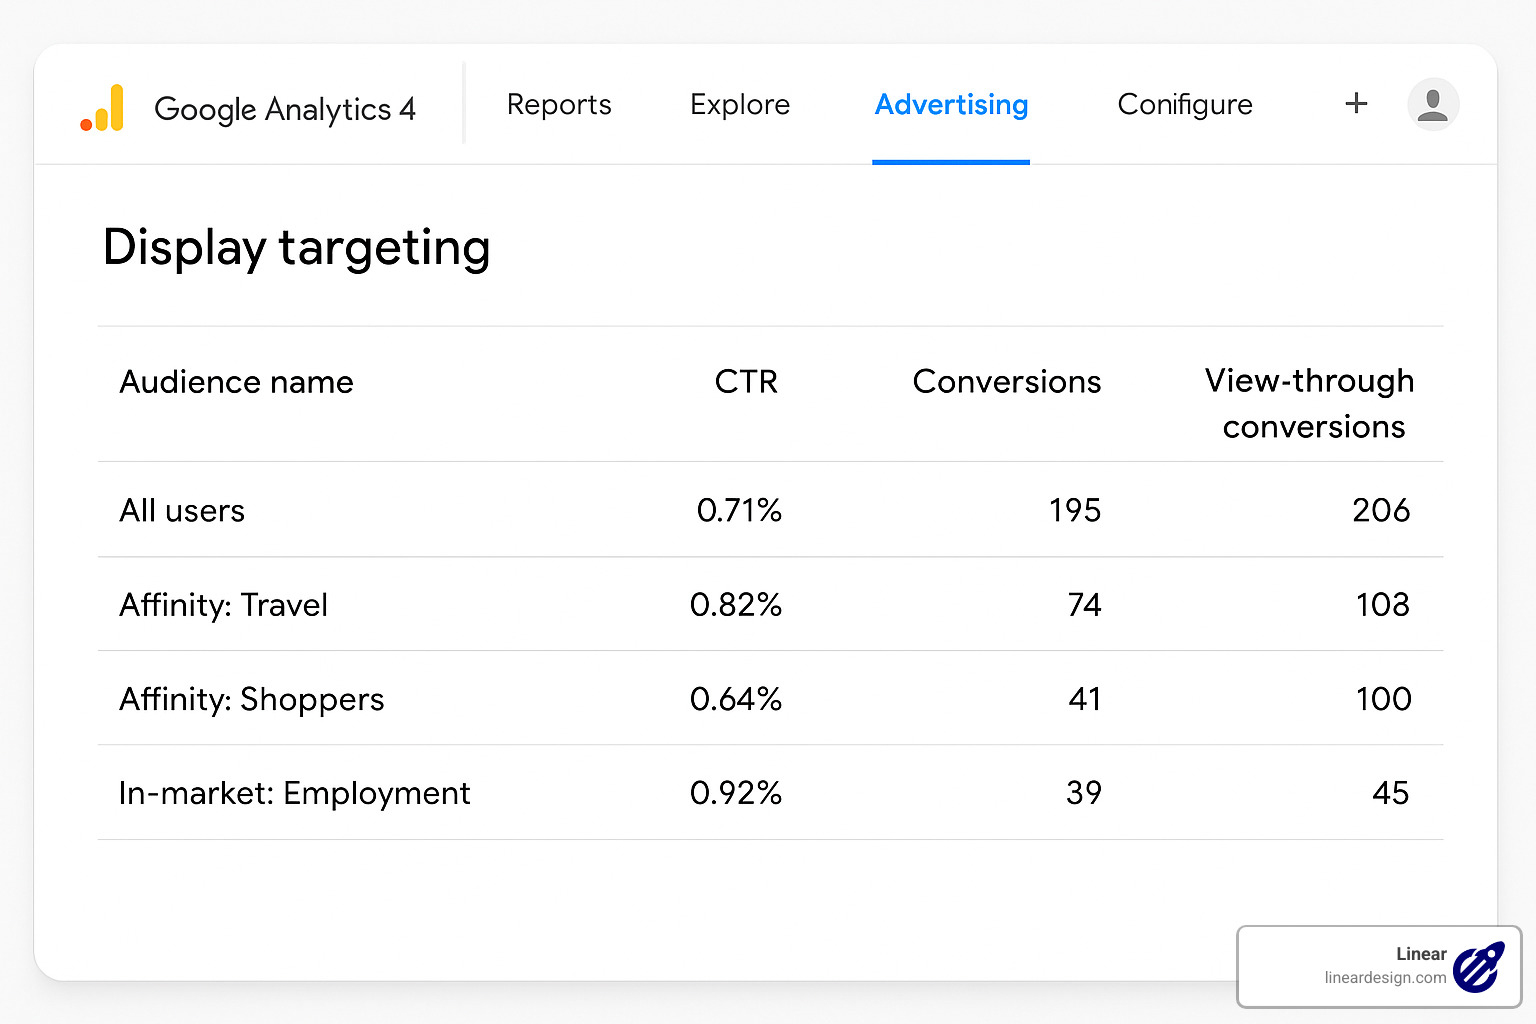
Task: Click the Affinity: Shoppers audience
Action: pyautogui.click(x=251, y=699)
